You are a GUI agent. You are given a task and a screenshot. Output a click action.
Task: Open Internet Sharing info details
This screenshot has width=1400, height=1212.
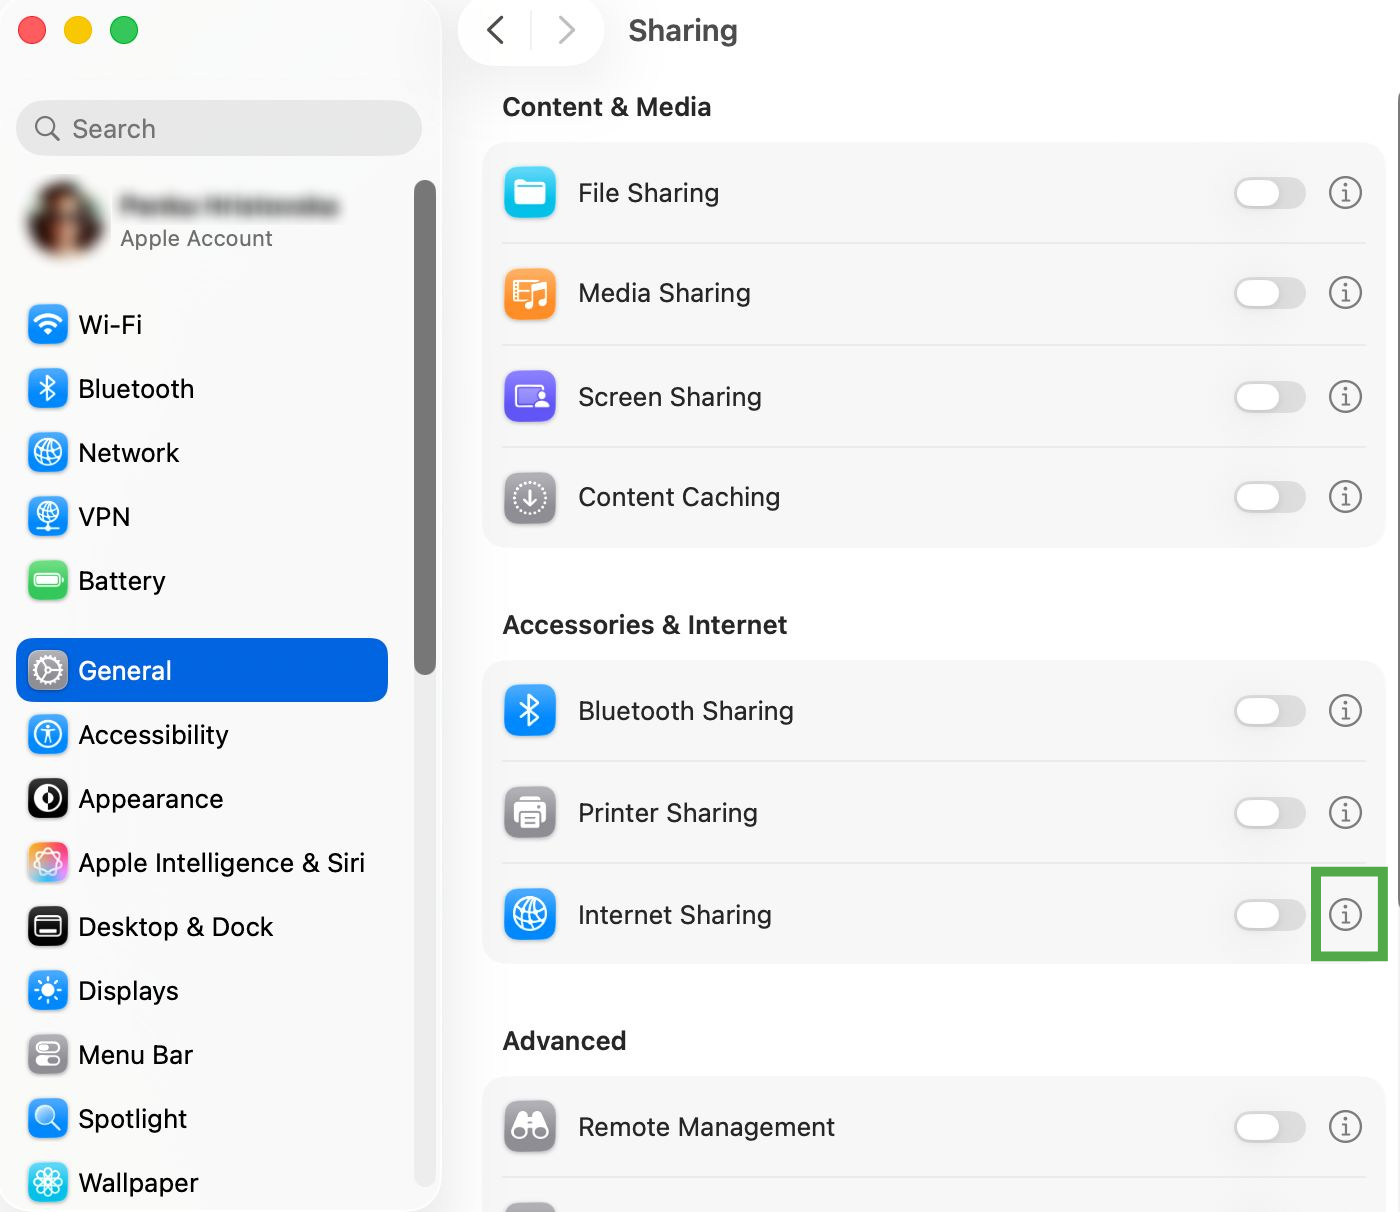[x=1345, y=914]
